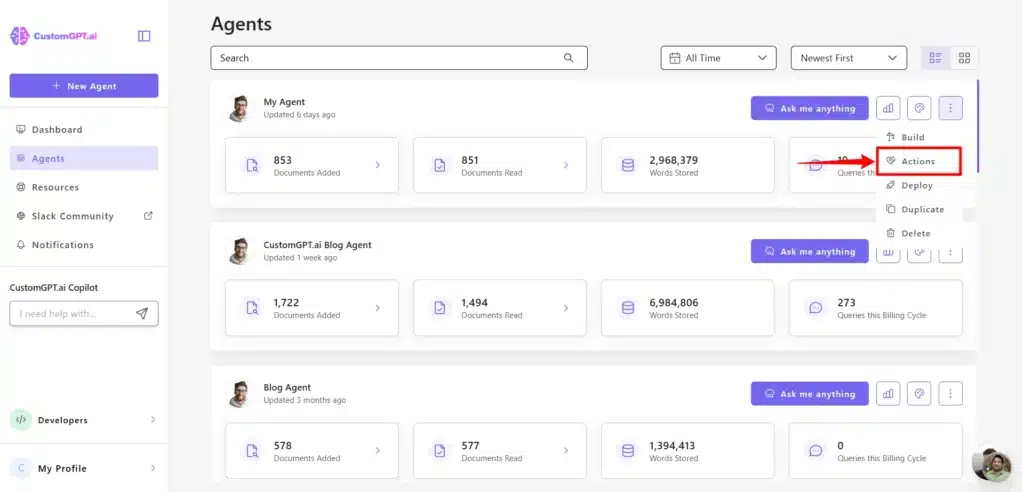Open palette customize icon for My Agent
Screen dimensions: 1024x492
[x=920, y=108]
